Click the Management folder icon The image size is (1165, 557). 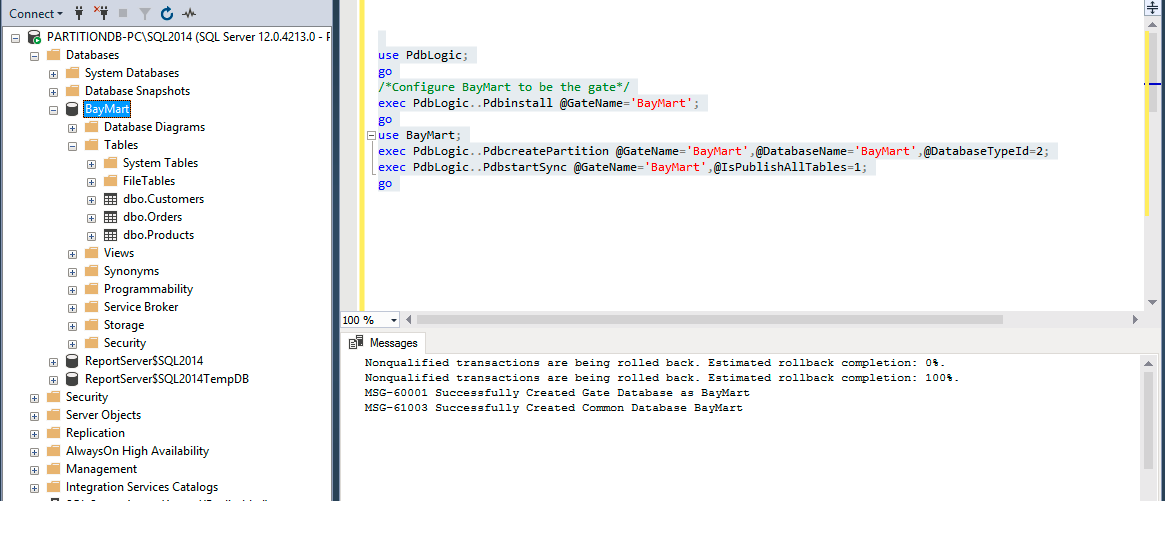point(53,469)
